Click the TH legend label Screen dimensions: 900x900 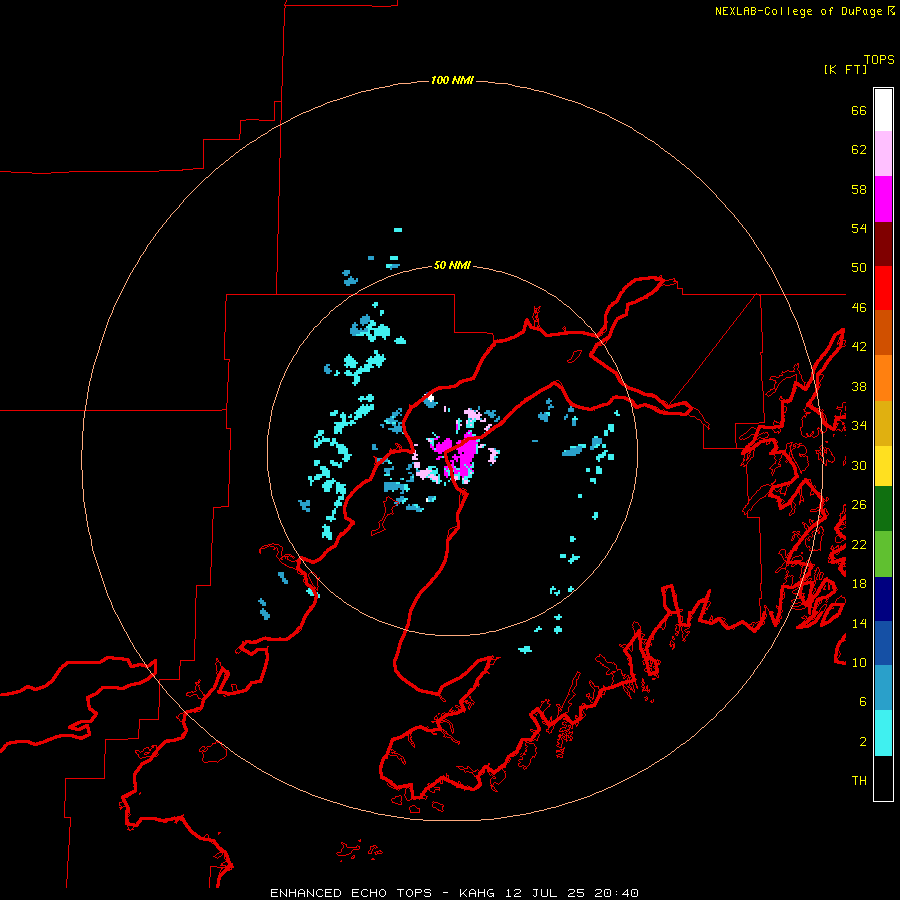(x=859, y=781)
